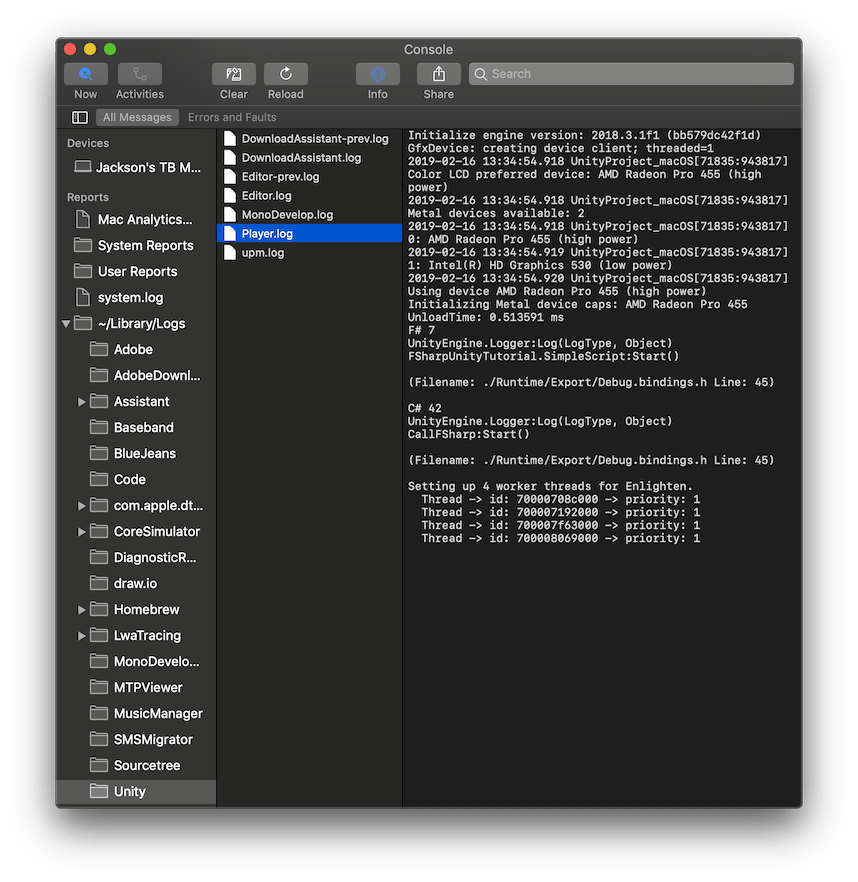Select the Player.log file
The height and width of the screenshot is (882, 858).
(309, 233)
